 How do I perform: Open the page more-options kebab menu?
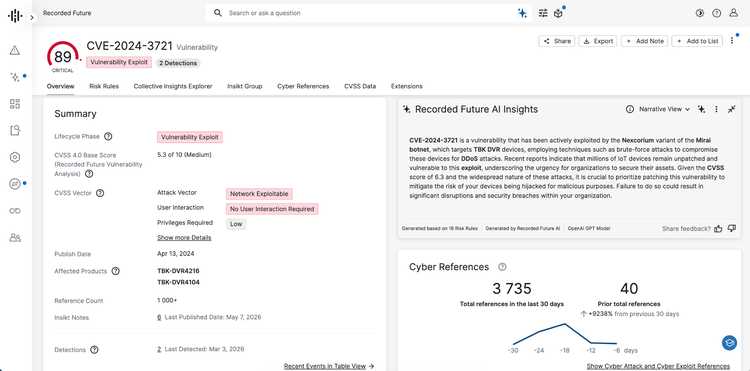pos(732,41)
